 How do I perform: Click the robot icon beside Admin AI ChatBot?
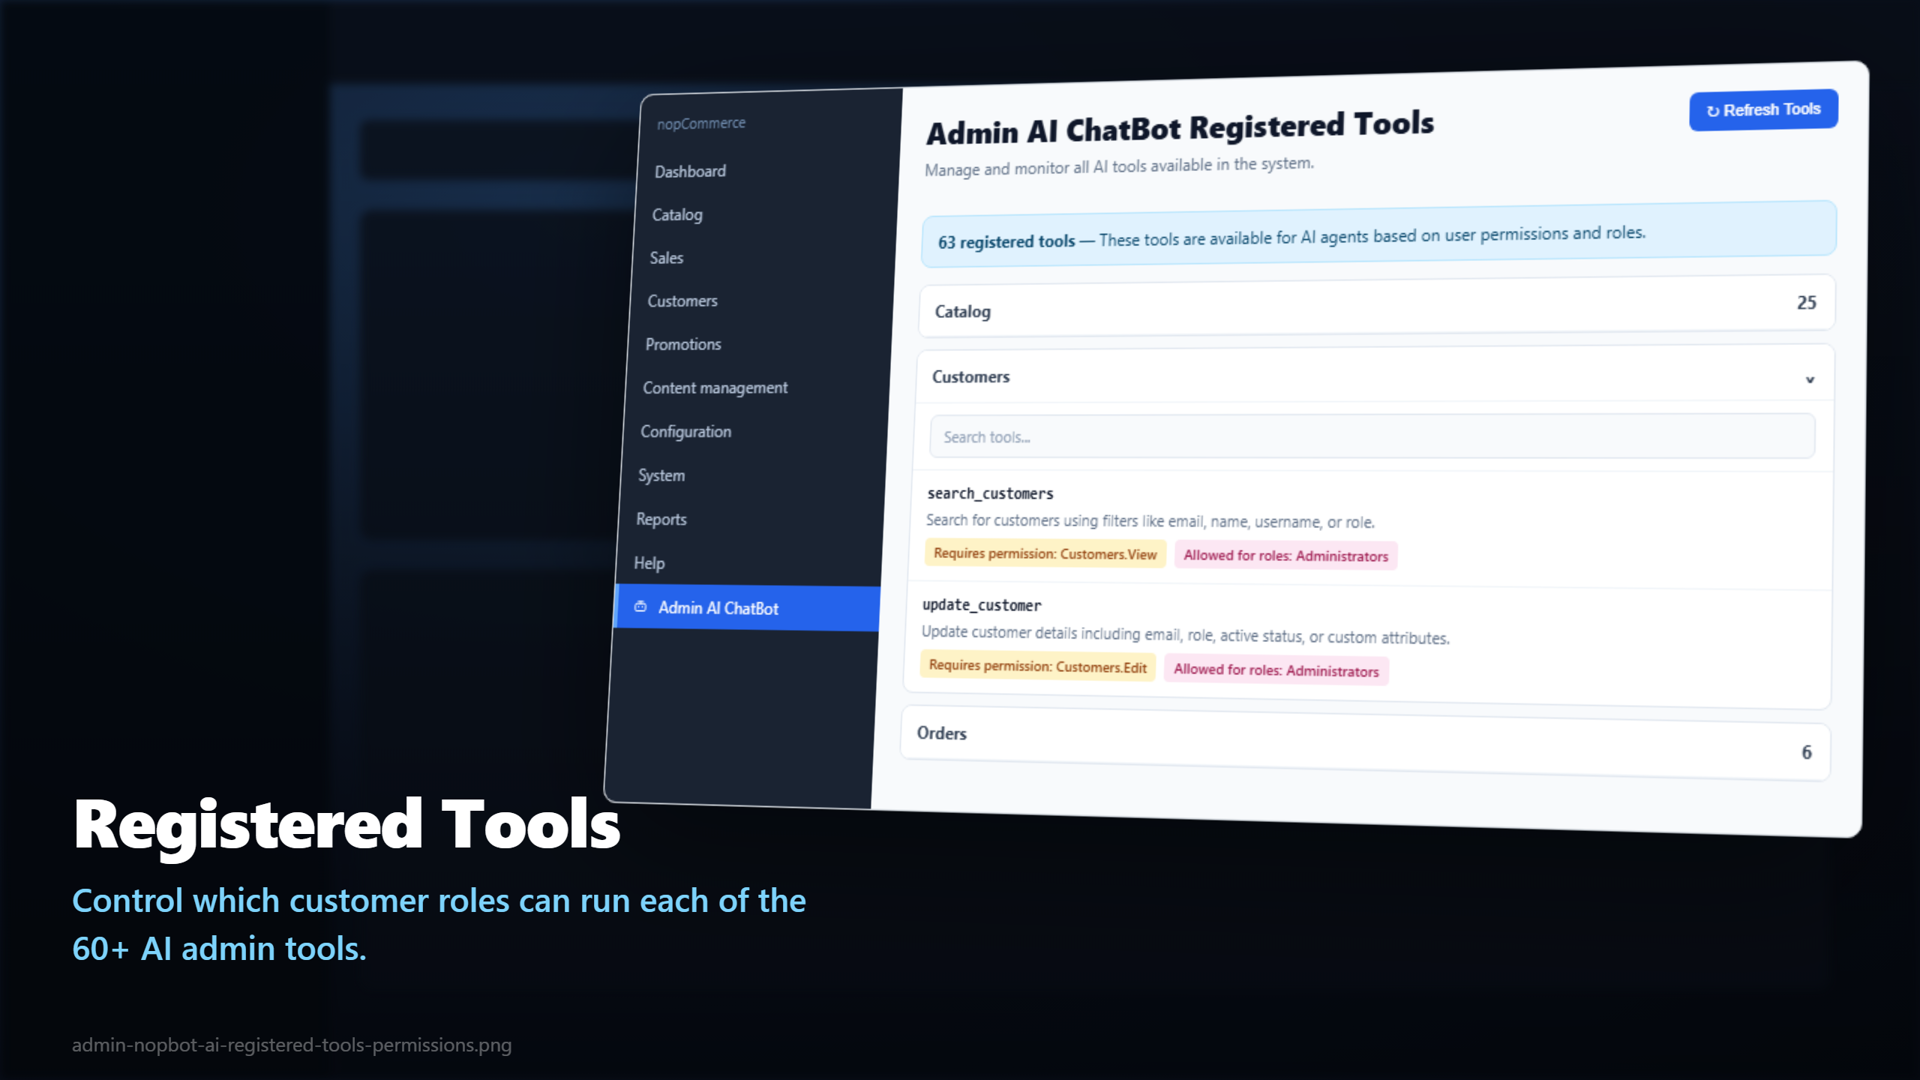pyautogui.click(x=640, y=606)
